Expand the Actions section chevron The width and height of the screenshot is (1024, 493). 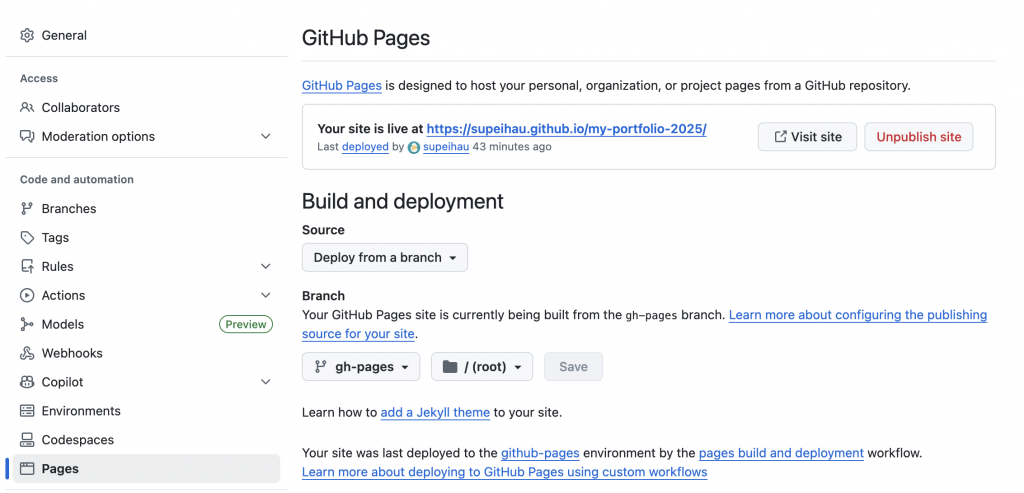click(x=266, y=295)
